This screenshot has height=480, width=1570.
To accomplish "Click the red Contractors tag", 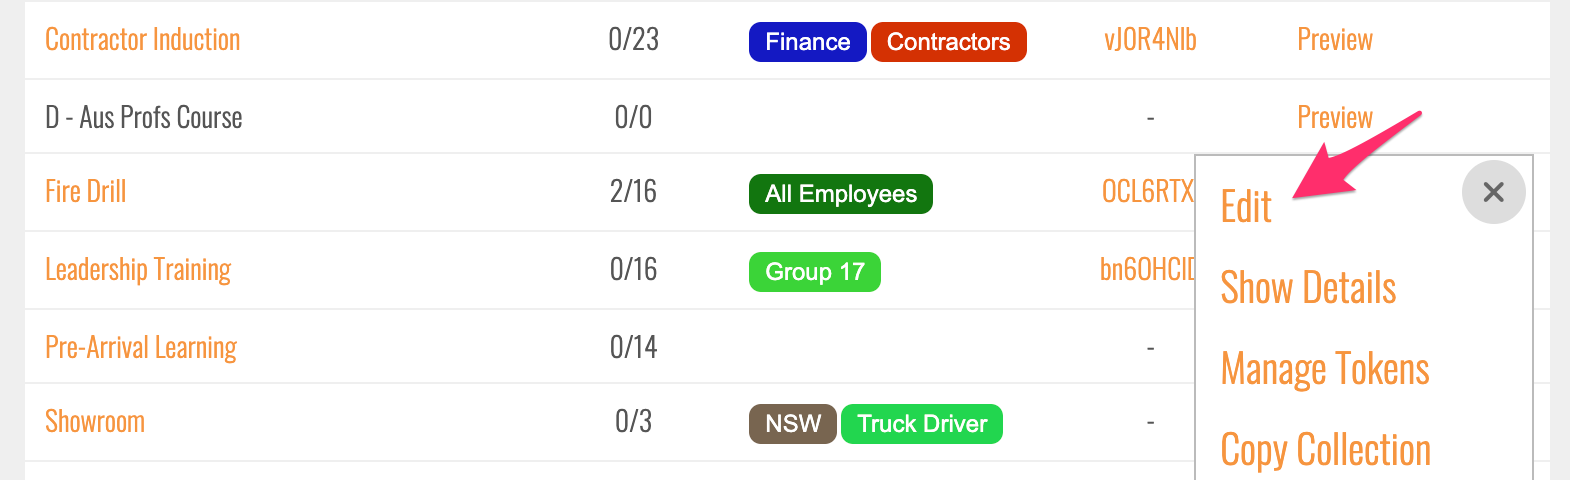I will point(948,42).
